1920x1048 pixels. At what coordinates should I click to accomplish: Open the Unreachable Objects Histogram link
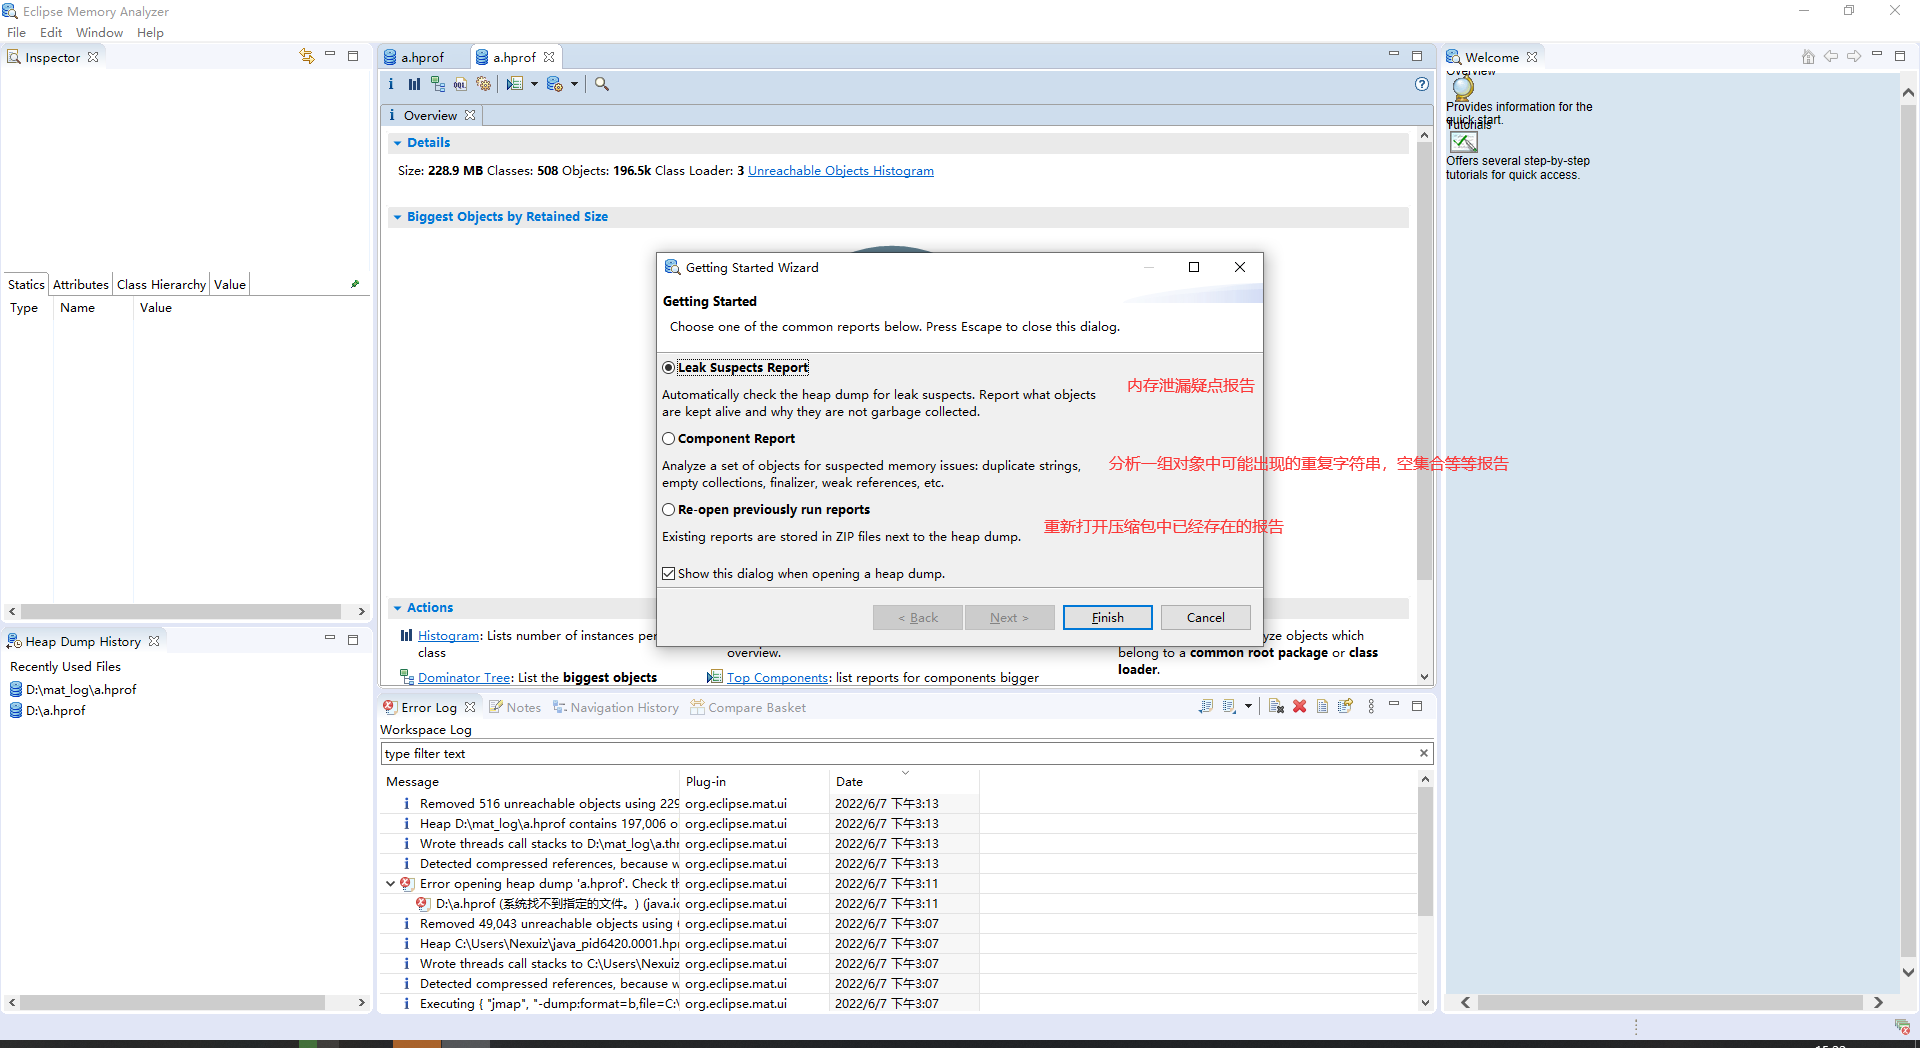click(841, 171)
